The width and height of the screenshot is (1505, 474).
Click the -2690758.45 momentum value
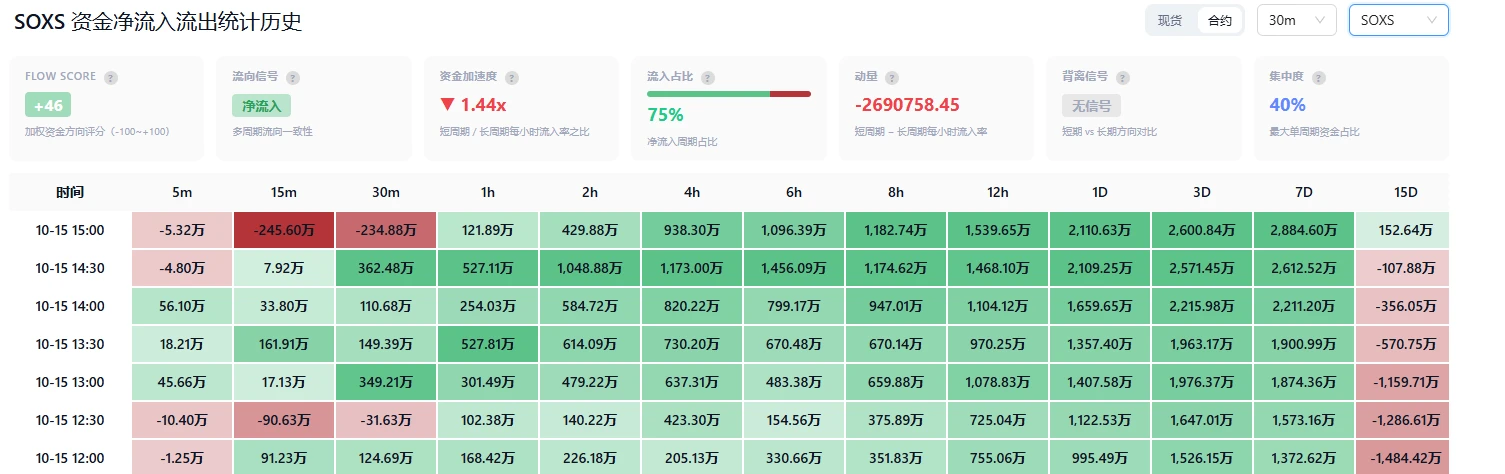pos(907,105)
